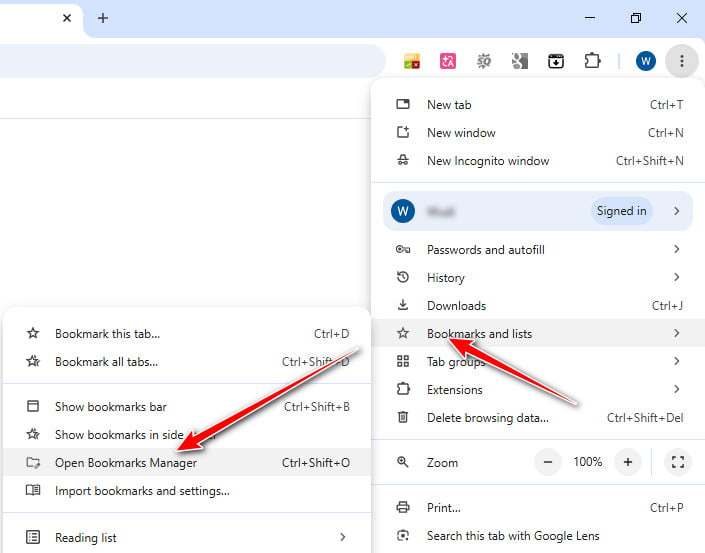This screenshot has width=705, height=553.
Task: Click the key icon beside Passwords
Action: [x=403, y=249]
